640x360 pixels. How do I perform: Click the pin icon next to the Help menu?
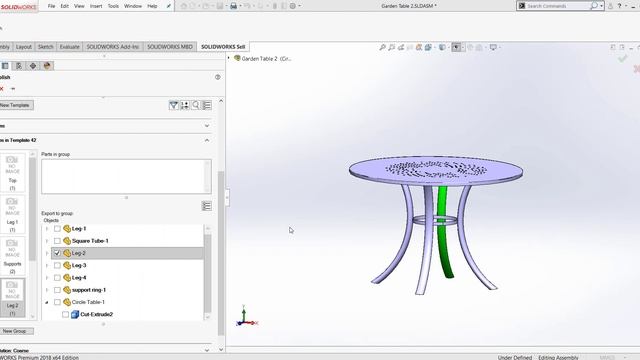(169, 6)
